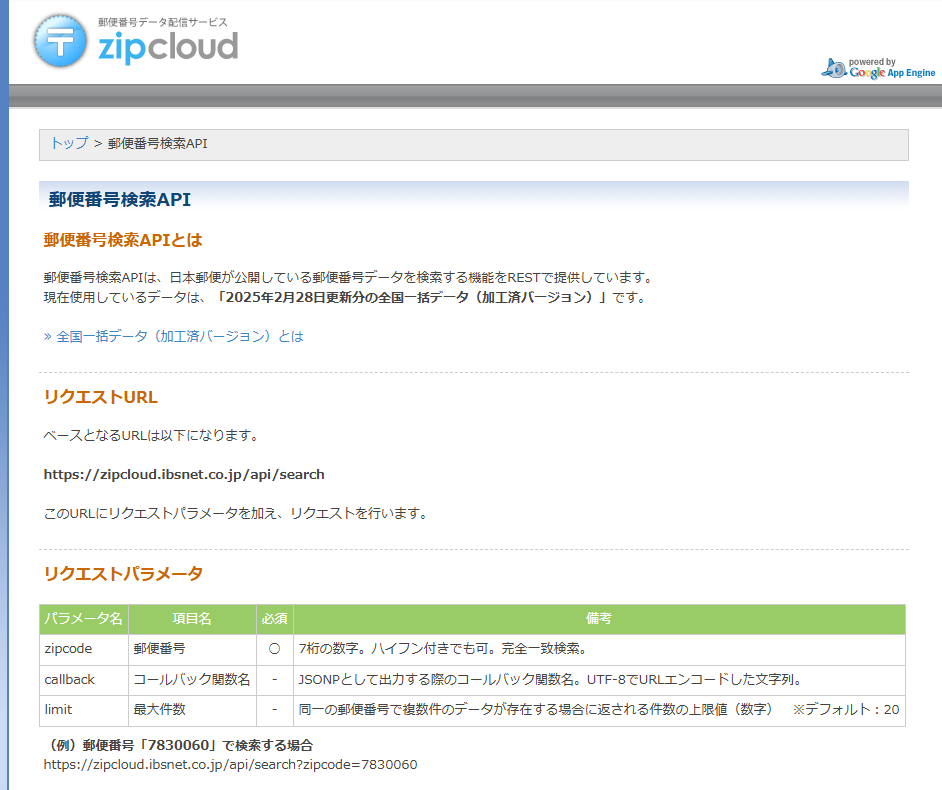
Task: Open the Google App Engine badge
Action: [878, 68]
